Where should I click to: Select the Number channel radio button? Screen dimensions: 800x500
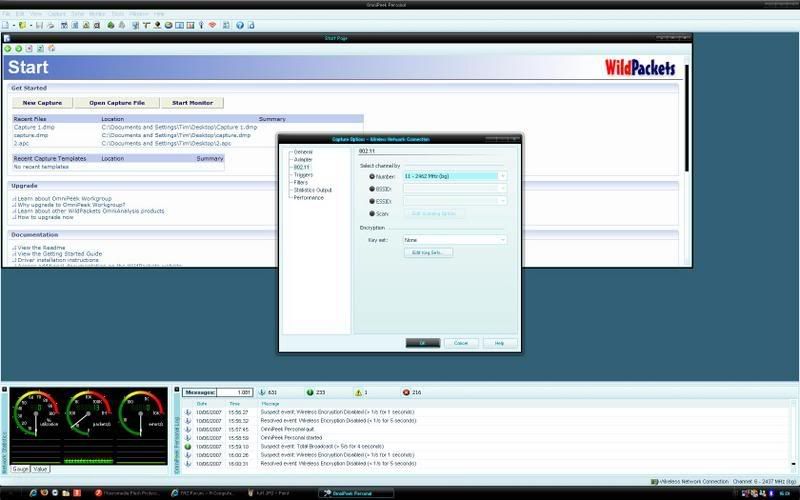coord(373,176)
